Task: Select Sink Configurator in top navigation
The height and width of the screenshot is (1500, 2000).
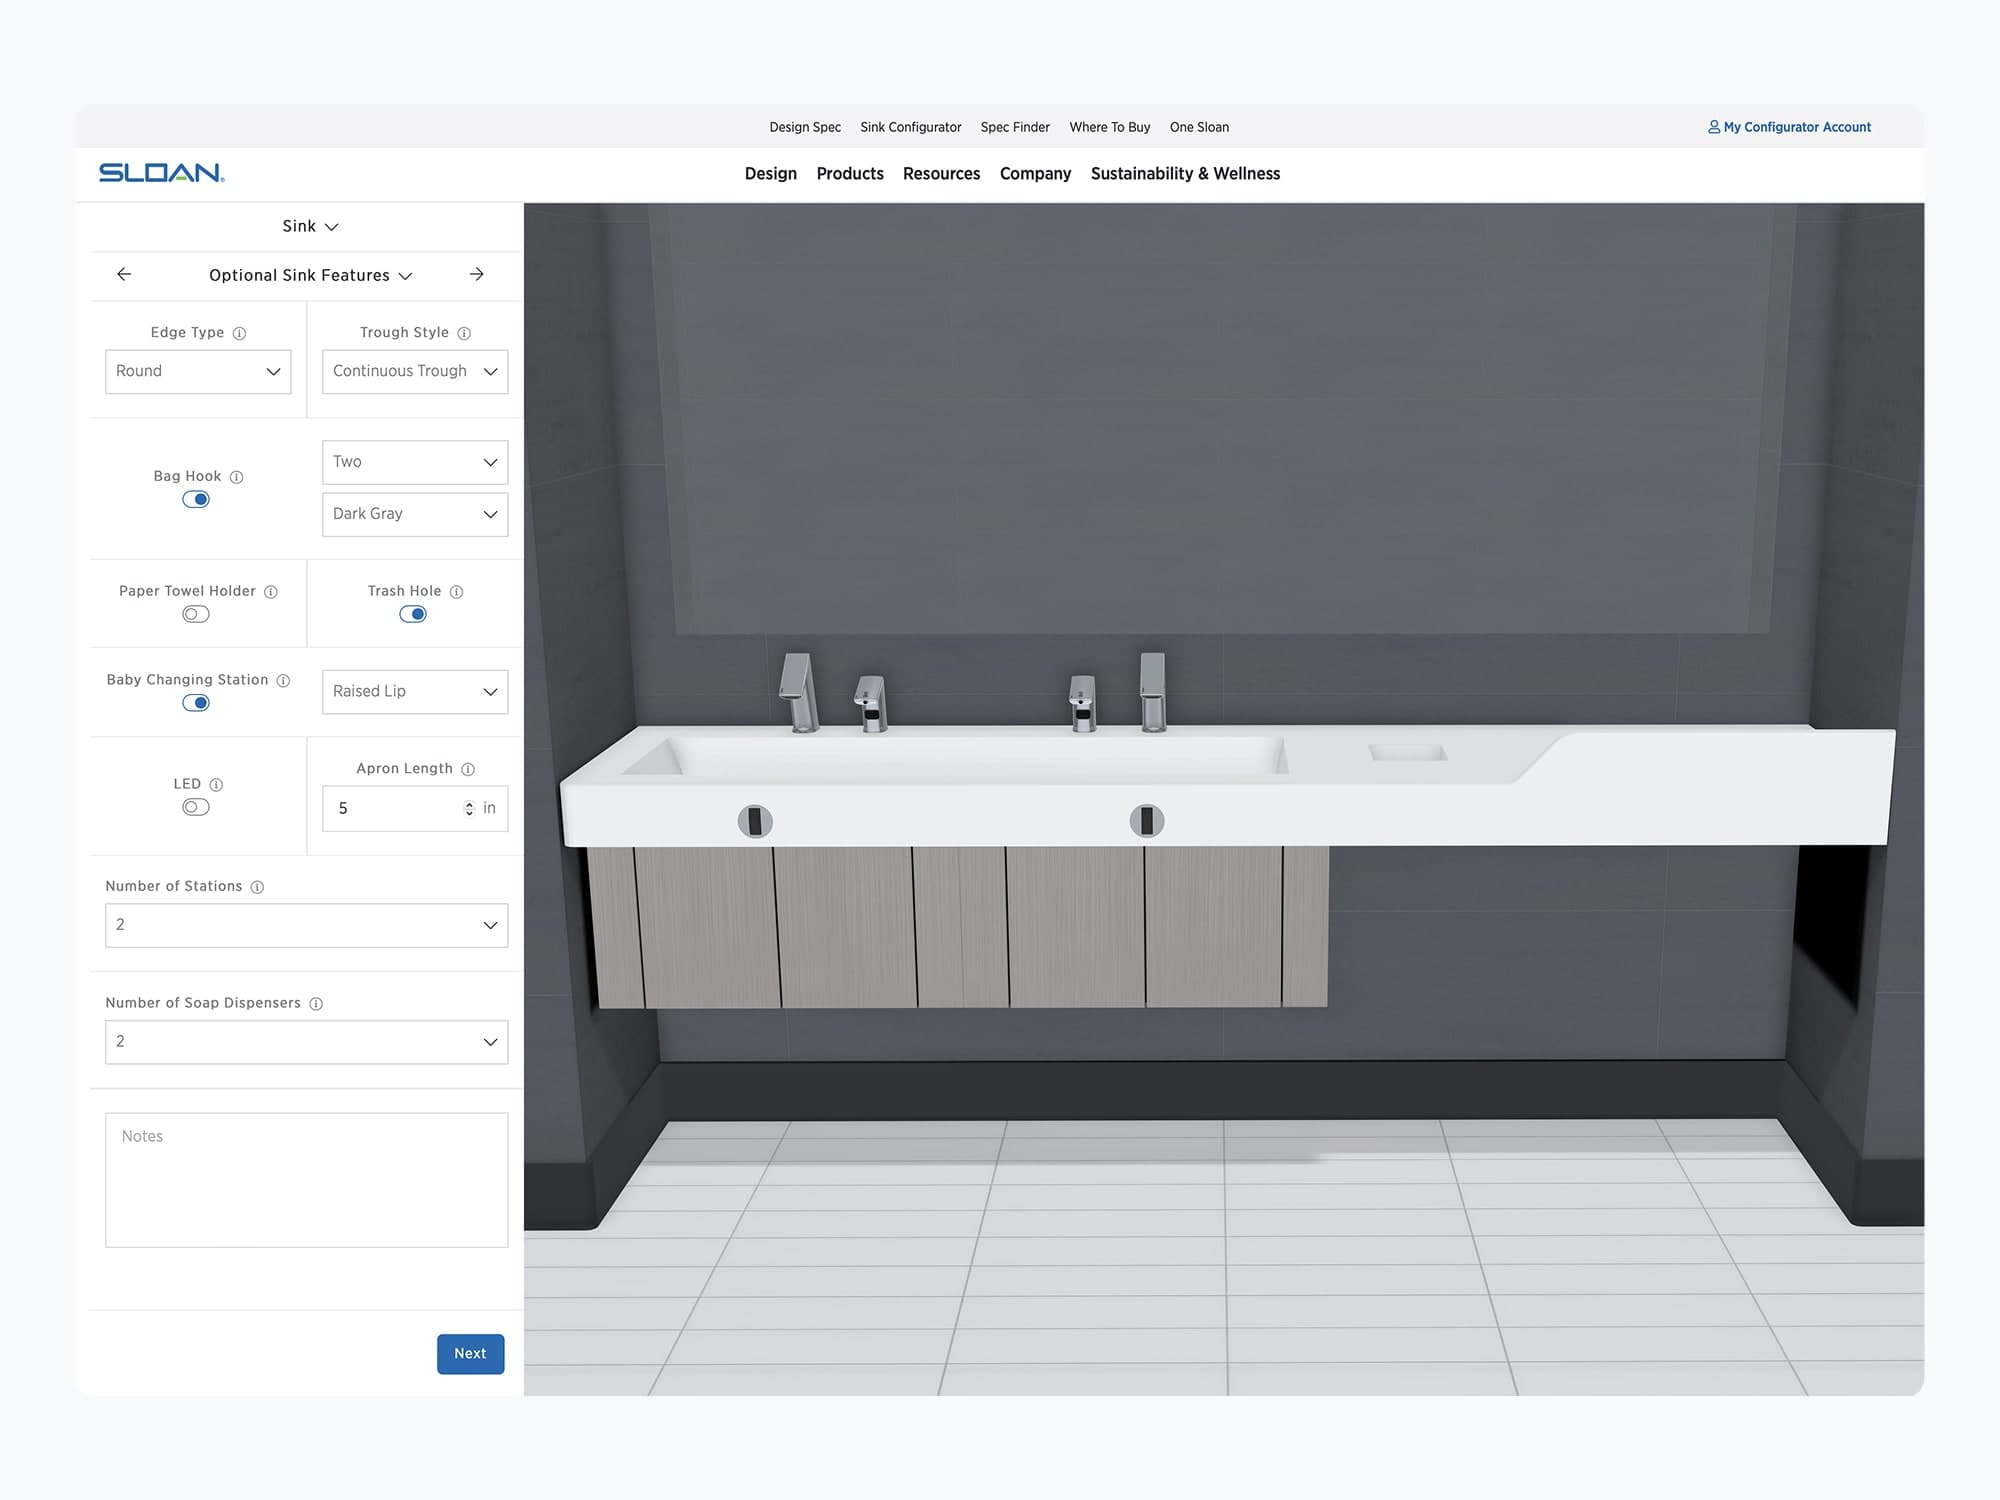Action: click(x=910, y=127)
